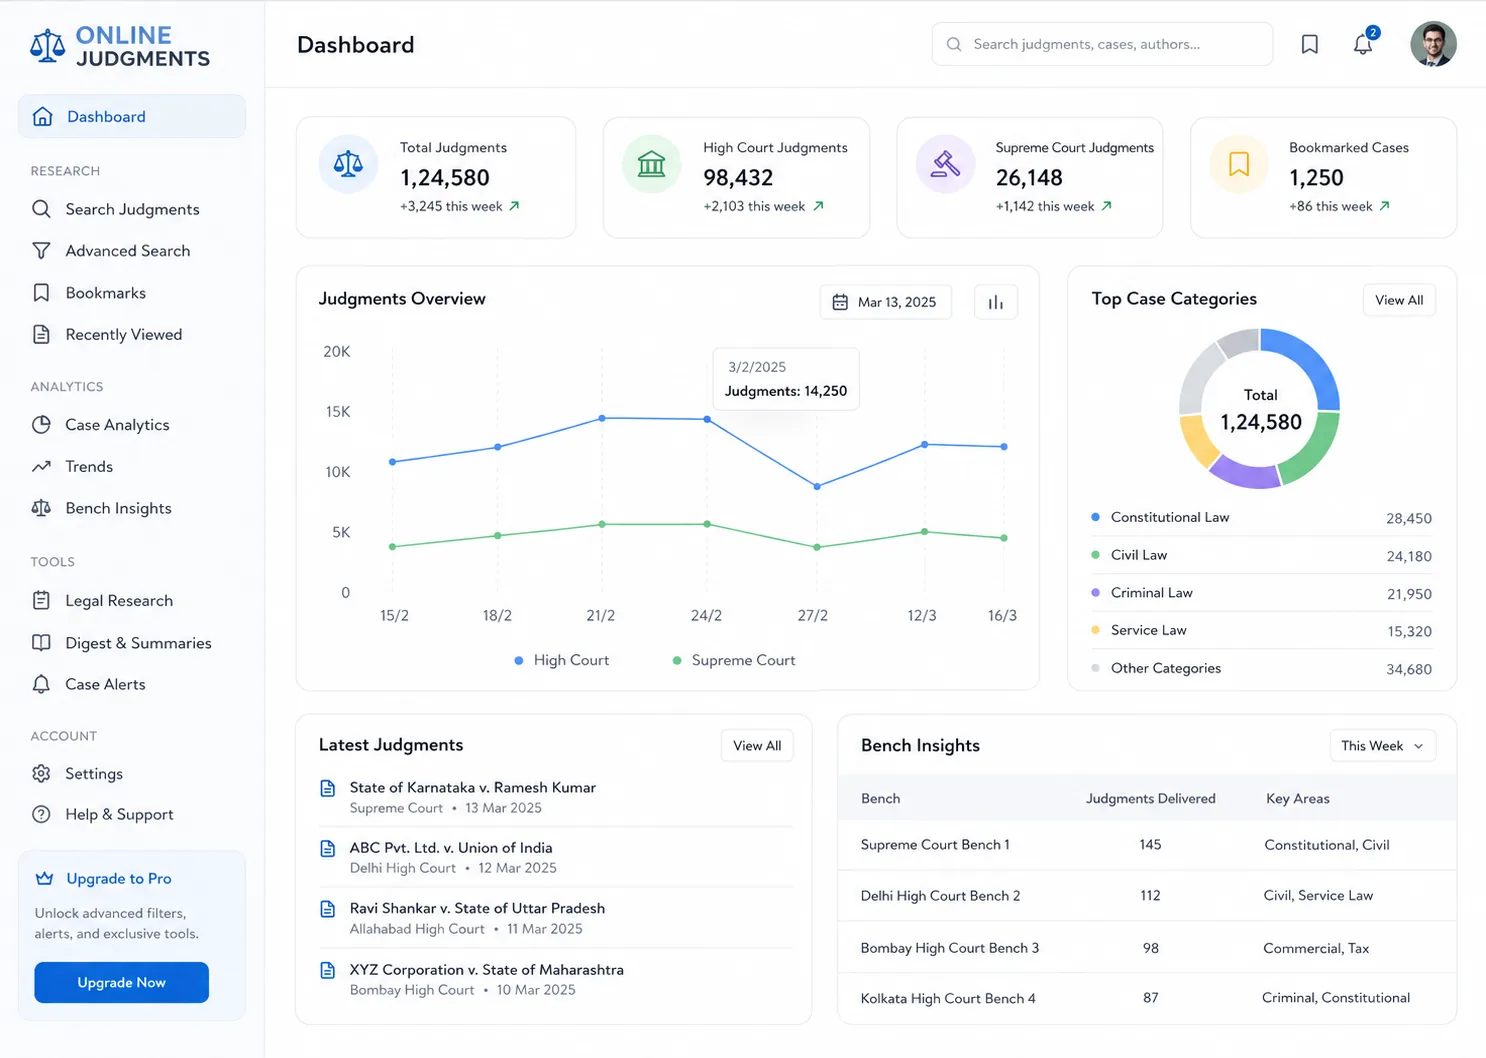Click the +86 this week trend arrow
This screenshot has width=1486, height=1058.
1385,206
